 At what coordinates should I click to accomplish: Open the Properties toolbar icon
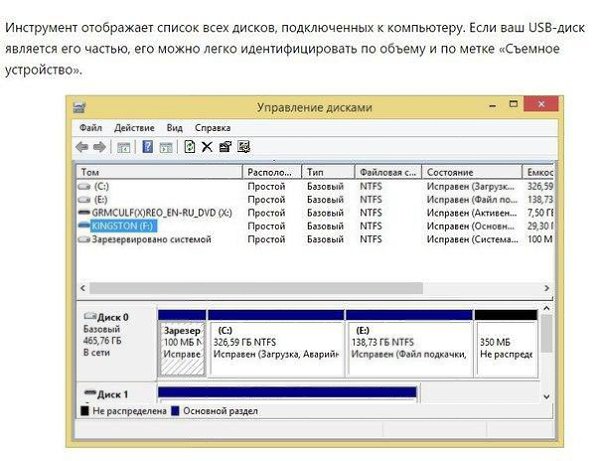click(225, 147)
